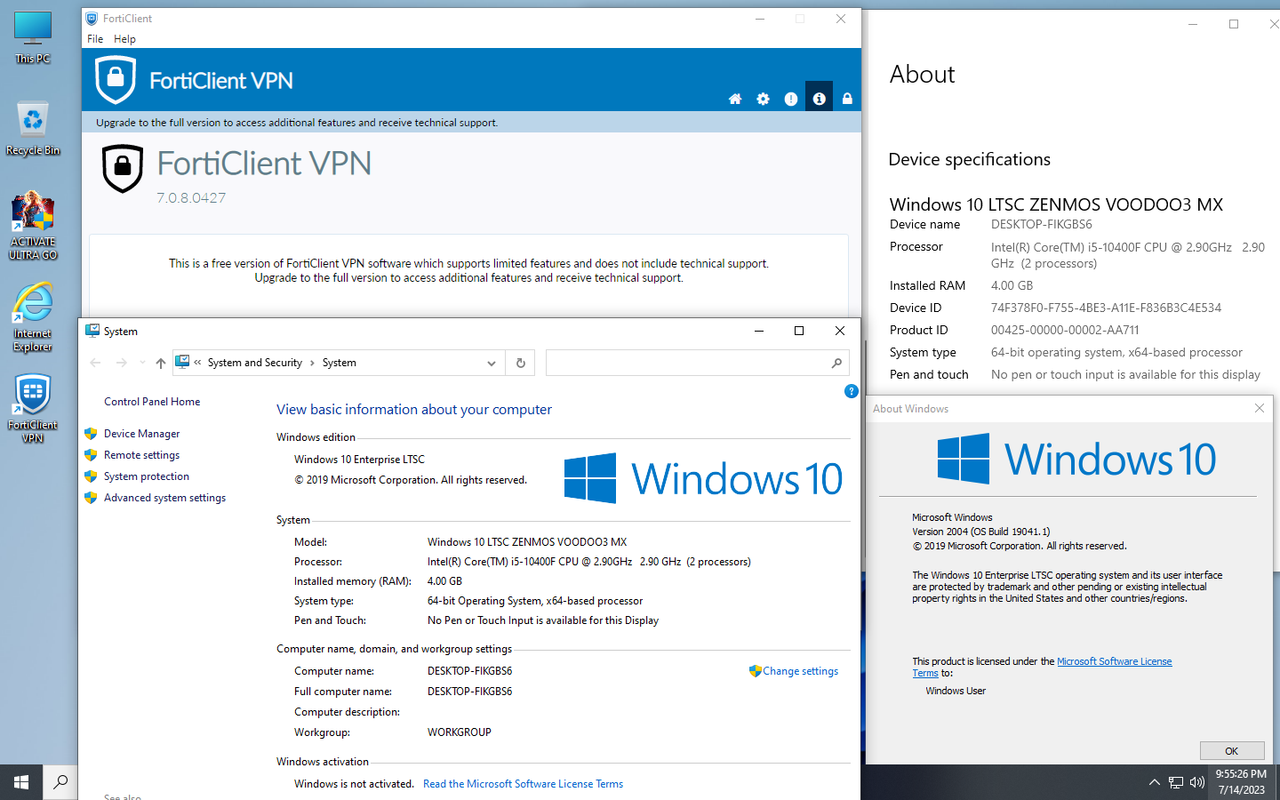This screenshot has width=1280, height=800.
Task: Go back in System window
Action: [x=96, y=363]
